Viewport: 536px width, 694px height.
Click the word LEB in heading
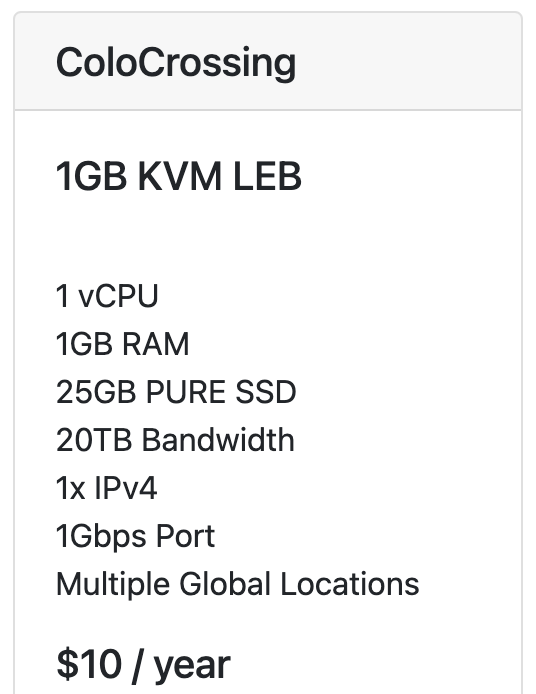point(267,176)
